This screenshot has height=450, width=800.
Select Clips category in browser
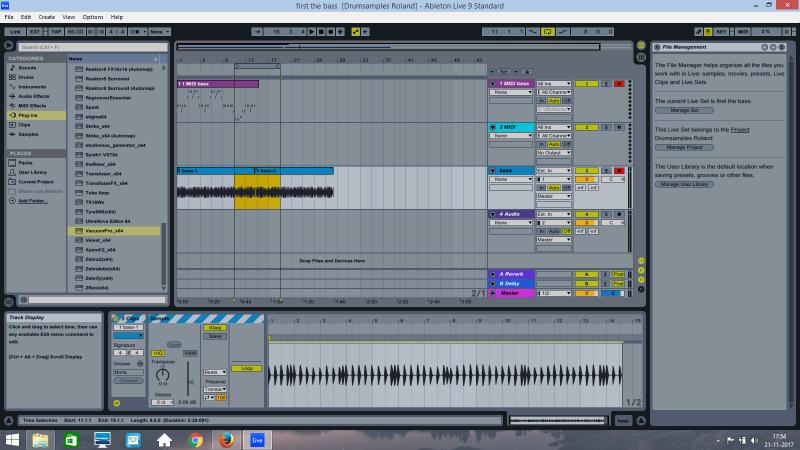coord(24,124)
